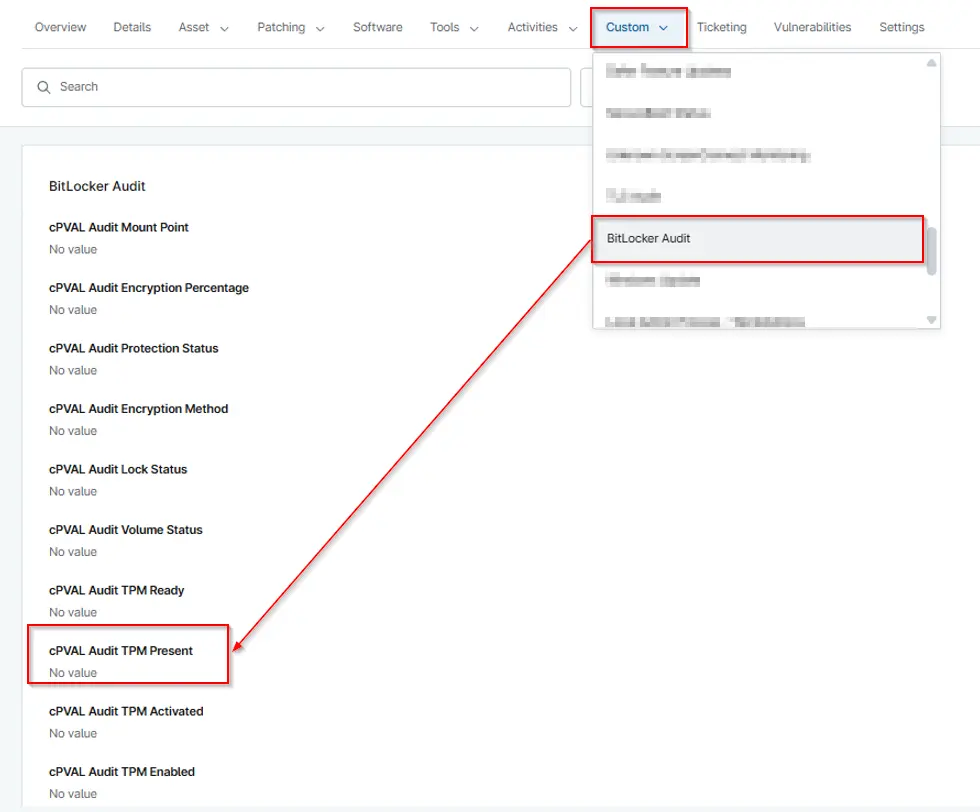Screen dimensions: 980x812
Task: Open the Patching tab
Action: click(x=281, y=28)
